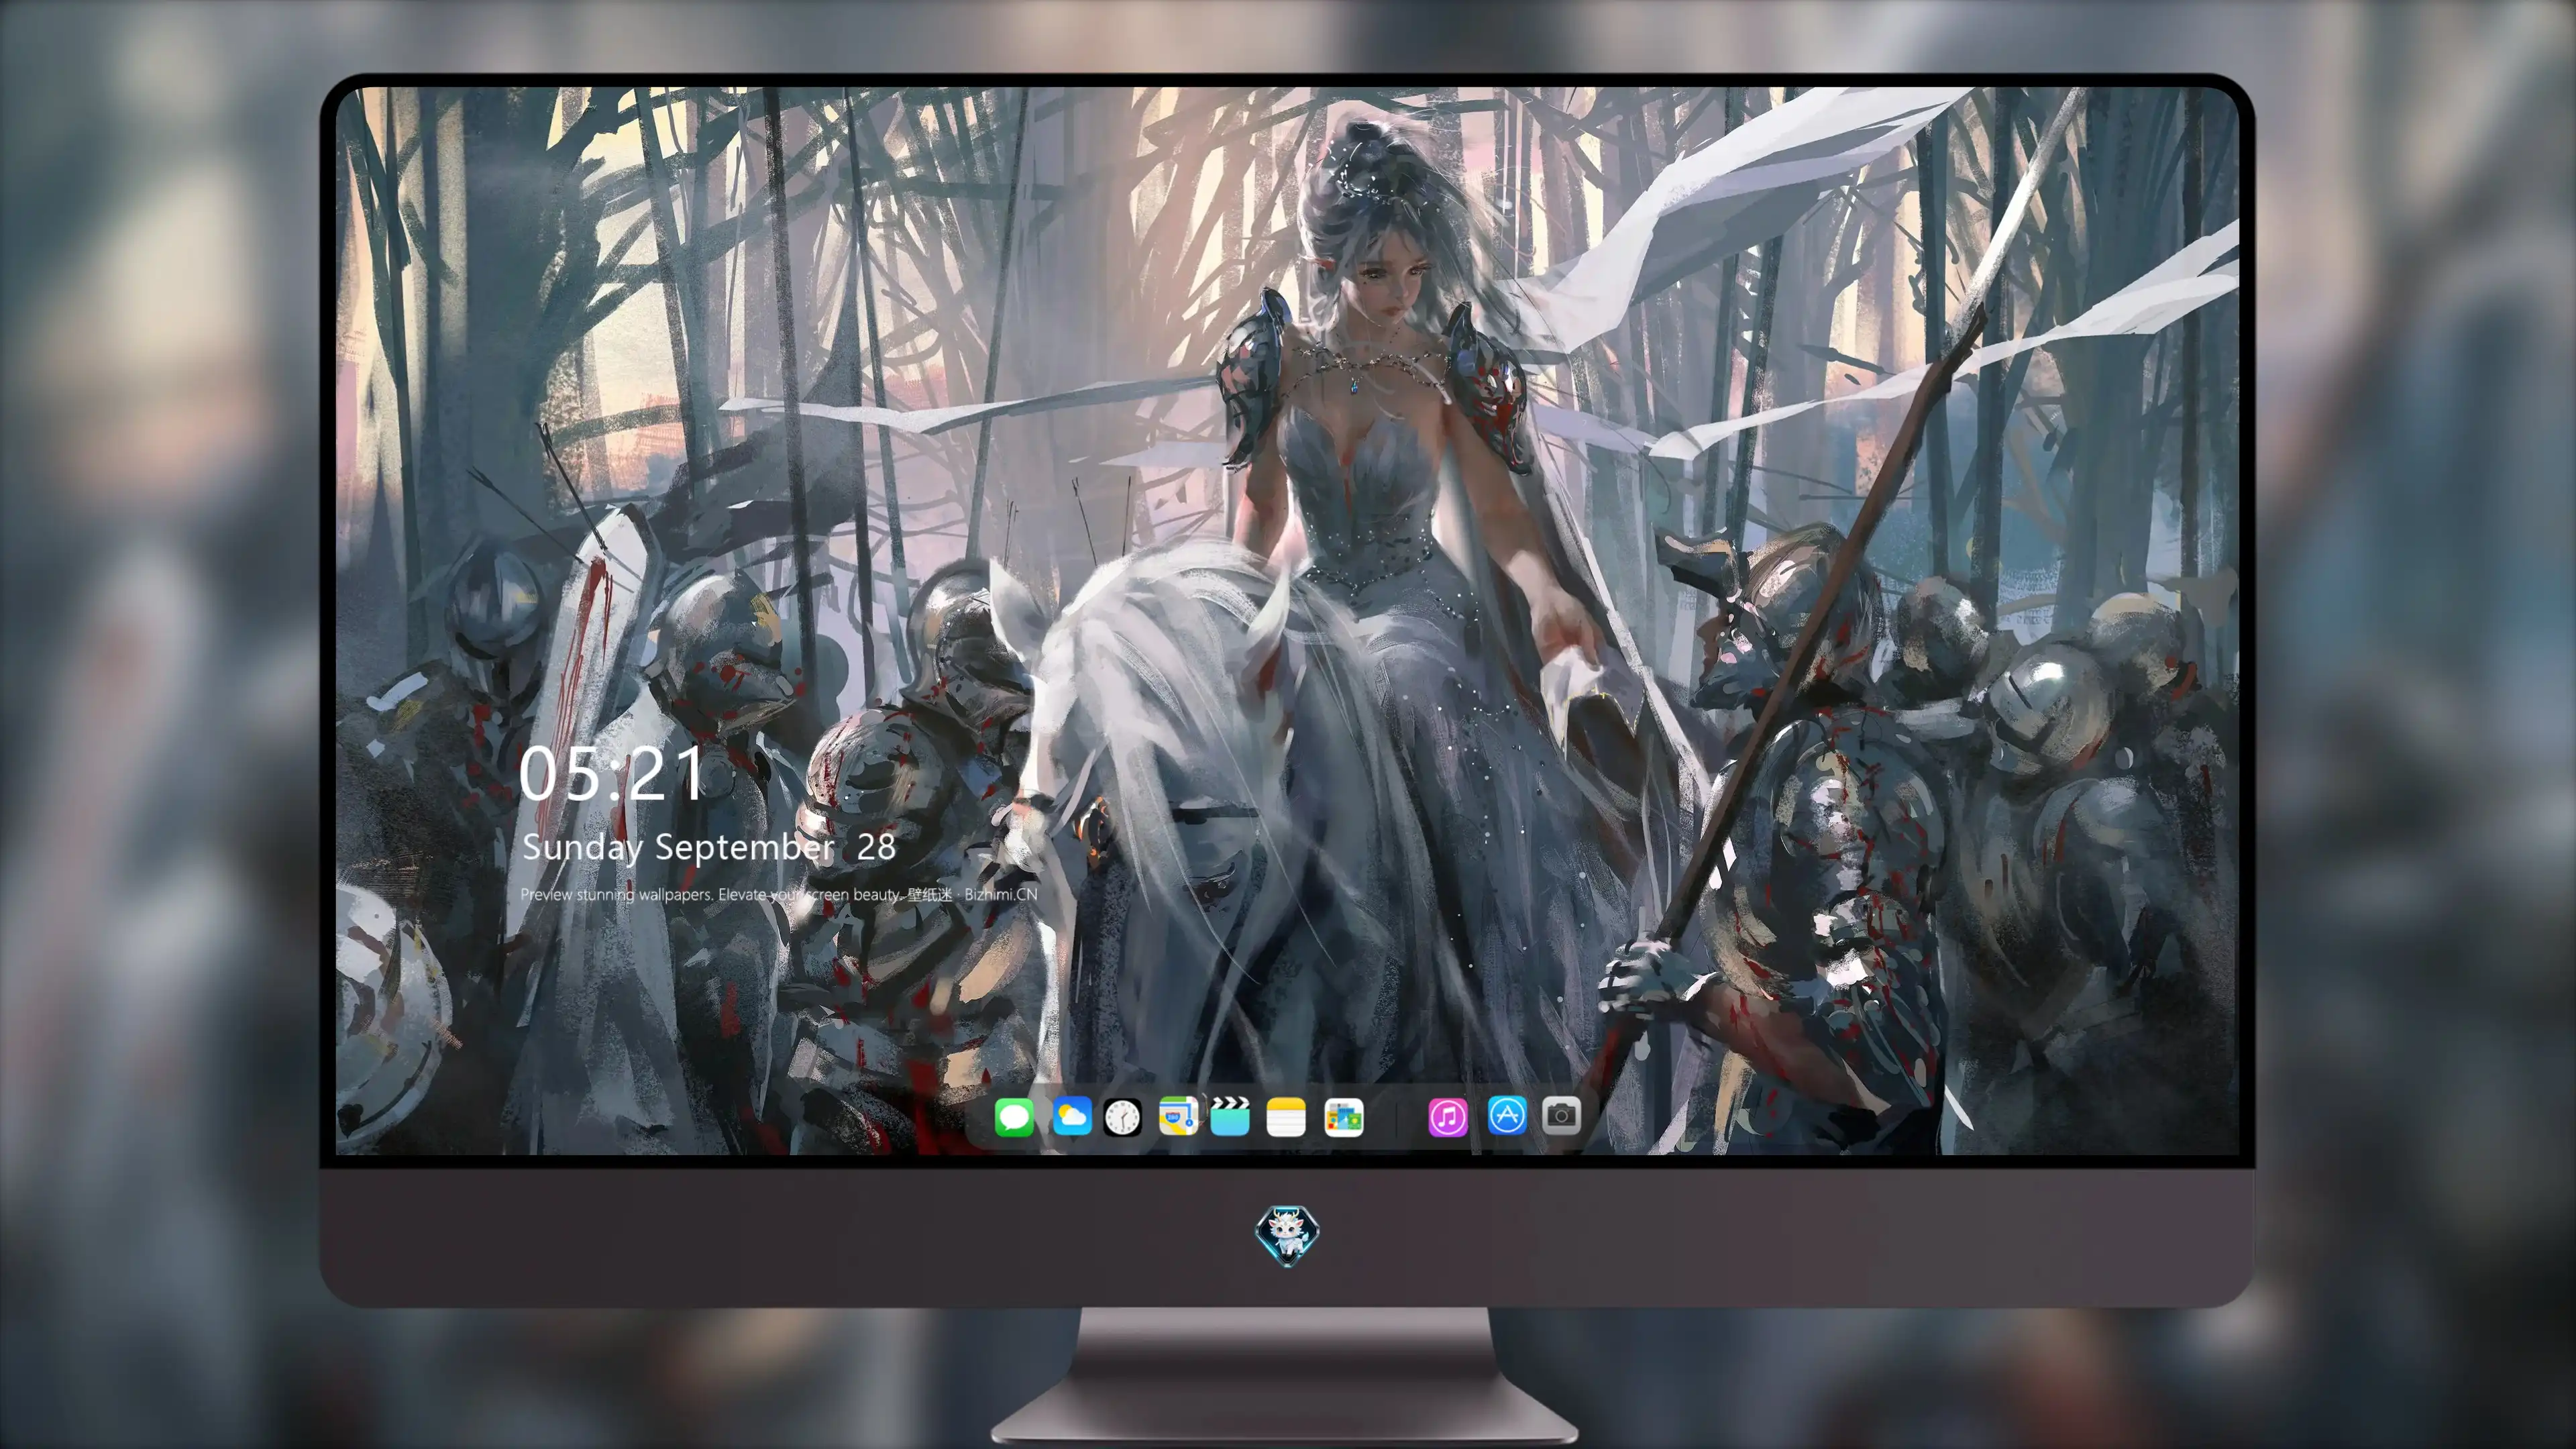Launch the pink iTunes music app
The width and height of the screenshot is (2576, 1449).
pyautogui.click(x=1448, y=1117)
